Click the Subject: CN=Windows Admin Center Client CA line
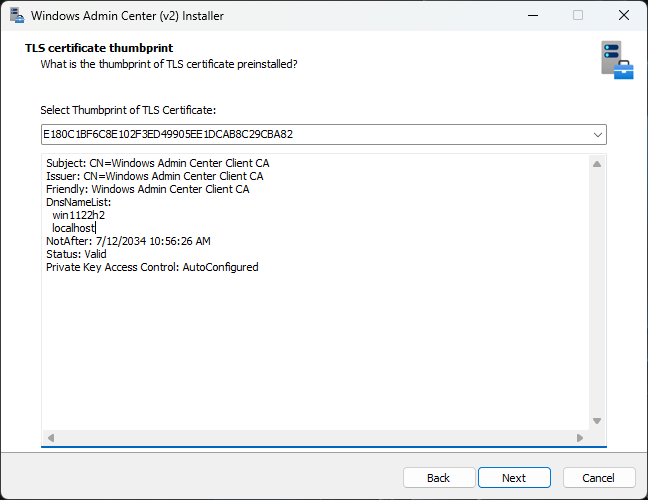This screenshot has height=500, width=648. (157, 163)
